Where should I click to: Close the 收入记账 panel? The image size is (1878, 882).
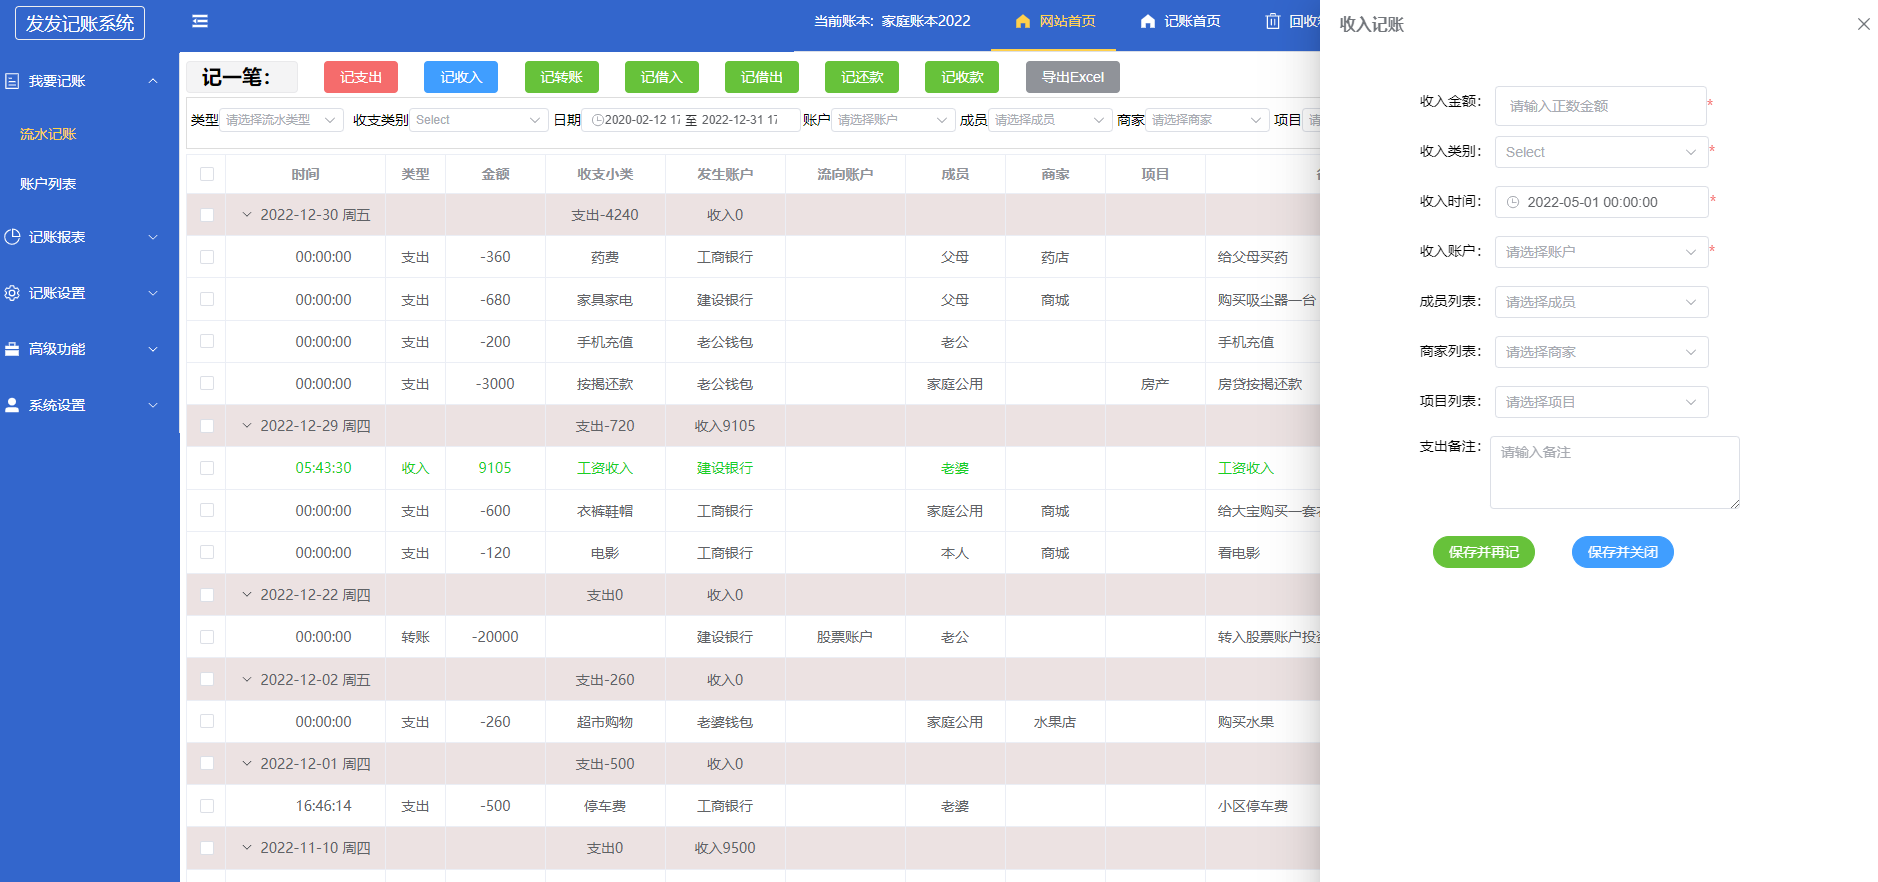click(1863, 24)
